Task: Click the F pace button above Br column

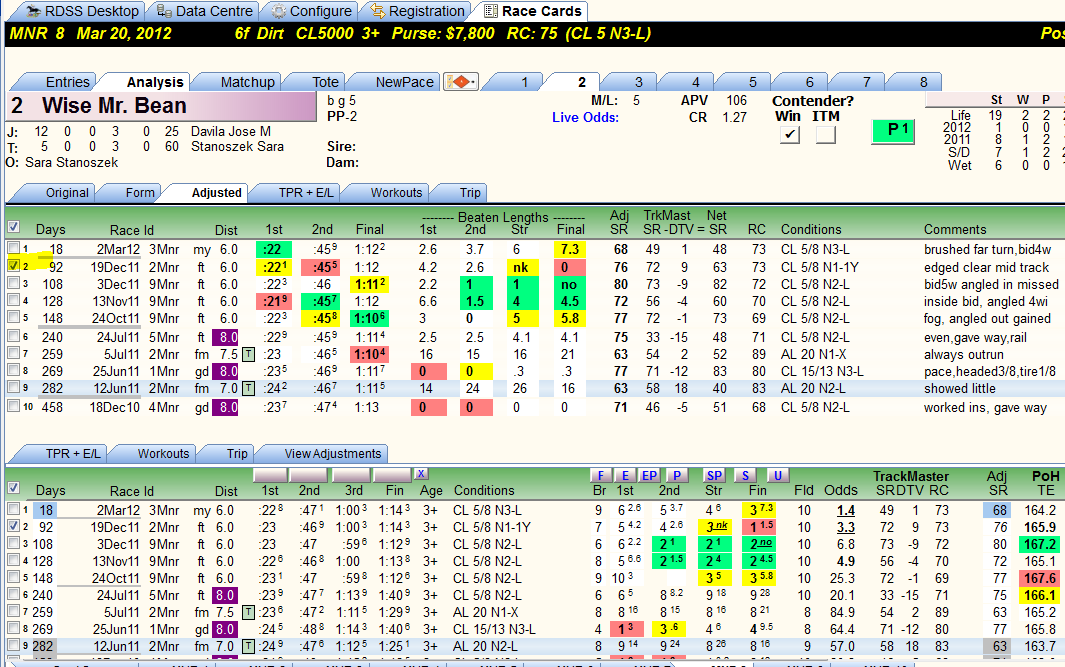Action: point(600,475)
